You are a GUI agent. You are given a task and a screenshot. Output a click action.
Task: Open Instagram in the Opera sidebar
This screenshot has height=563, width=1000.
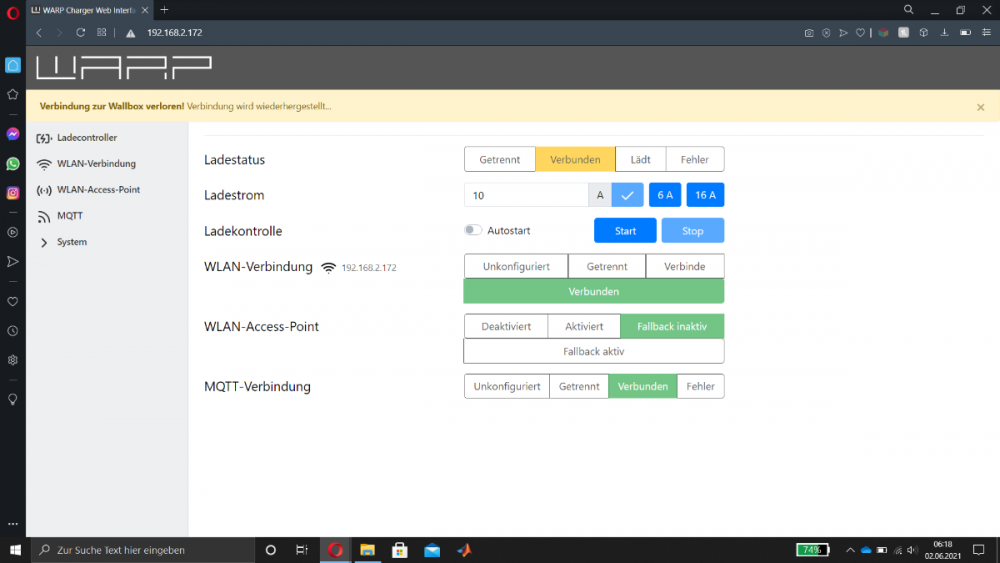pyautogui.click(x=13, y=193)
